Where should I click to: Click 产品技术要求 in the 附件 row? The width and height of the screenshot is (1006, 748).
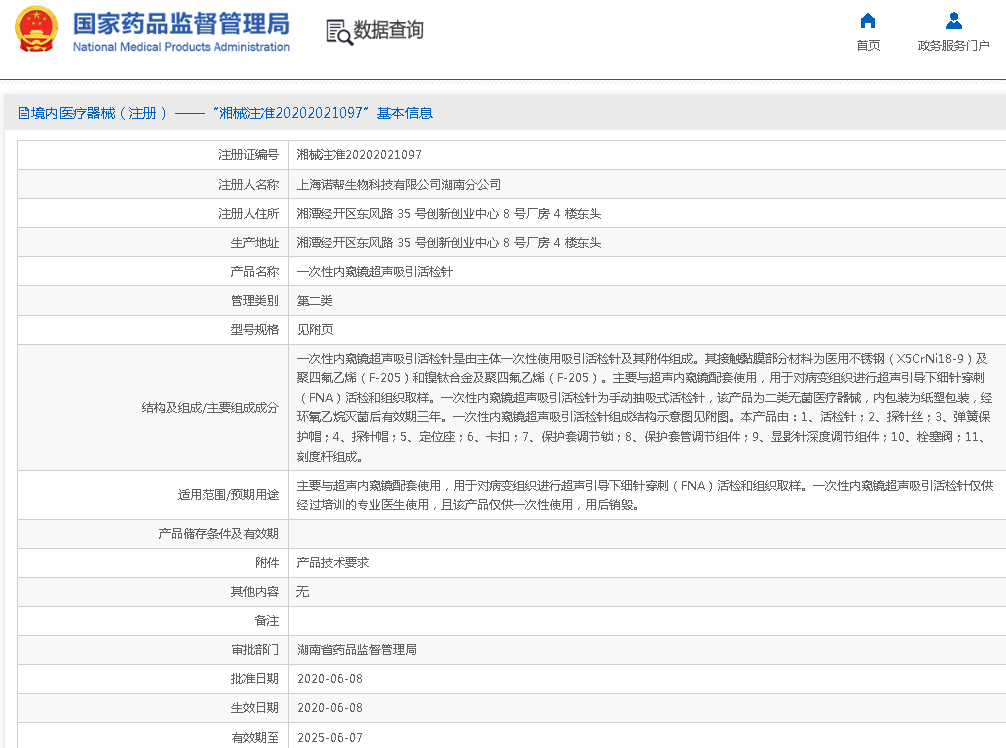tap(333, 562)
